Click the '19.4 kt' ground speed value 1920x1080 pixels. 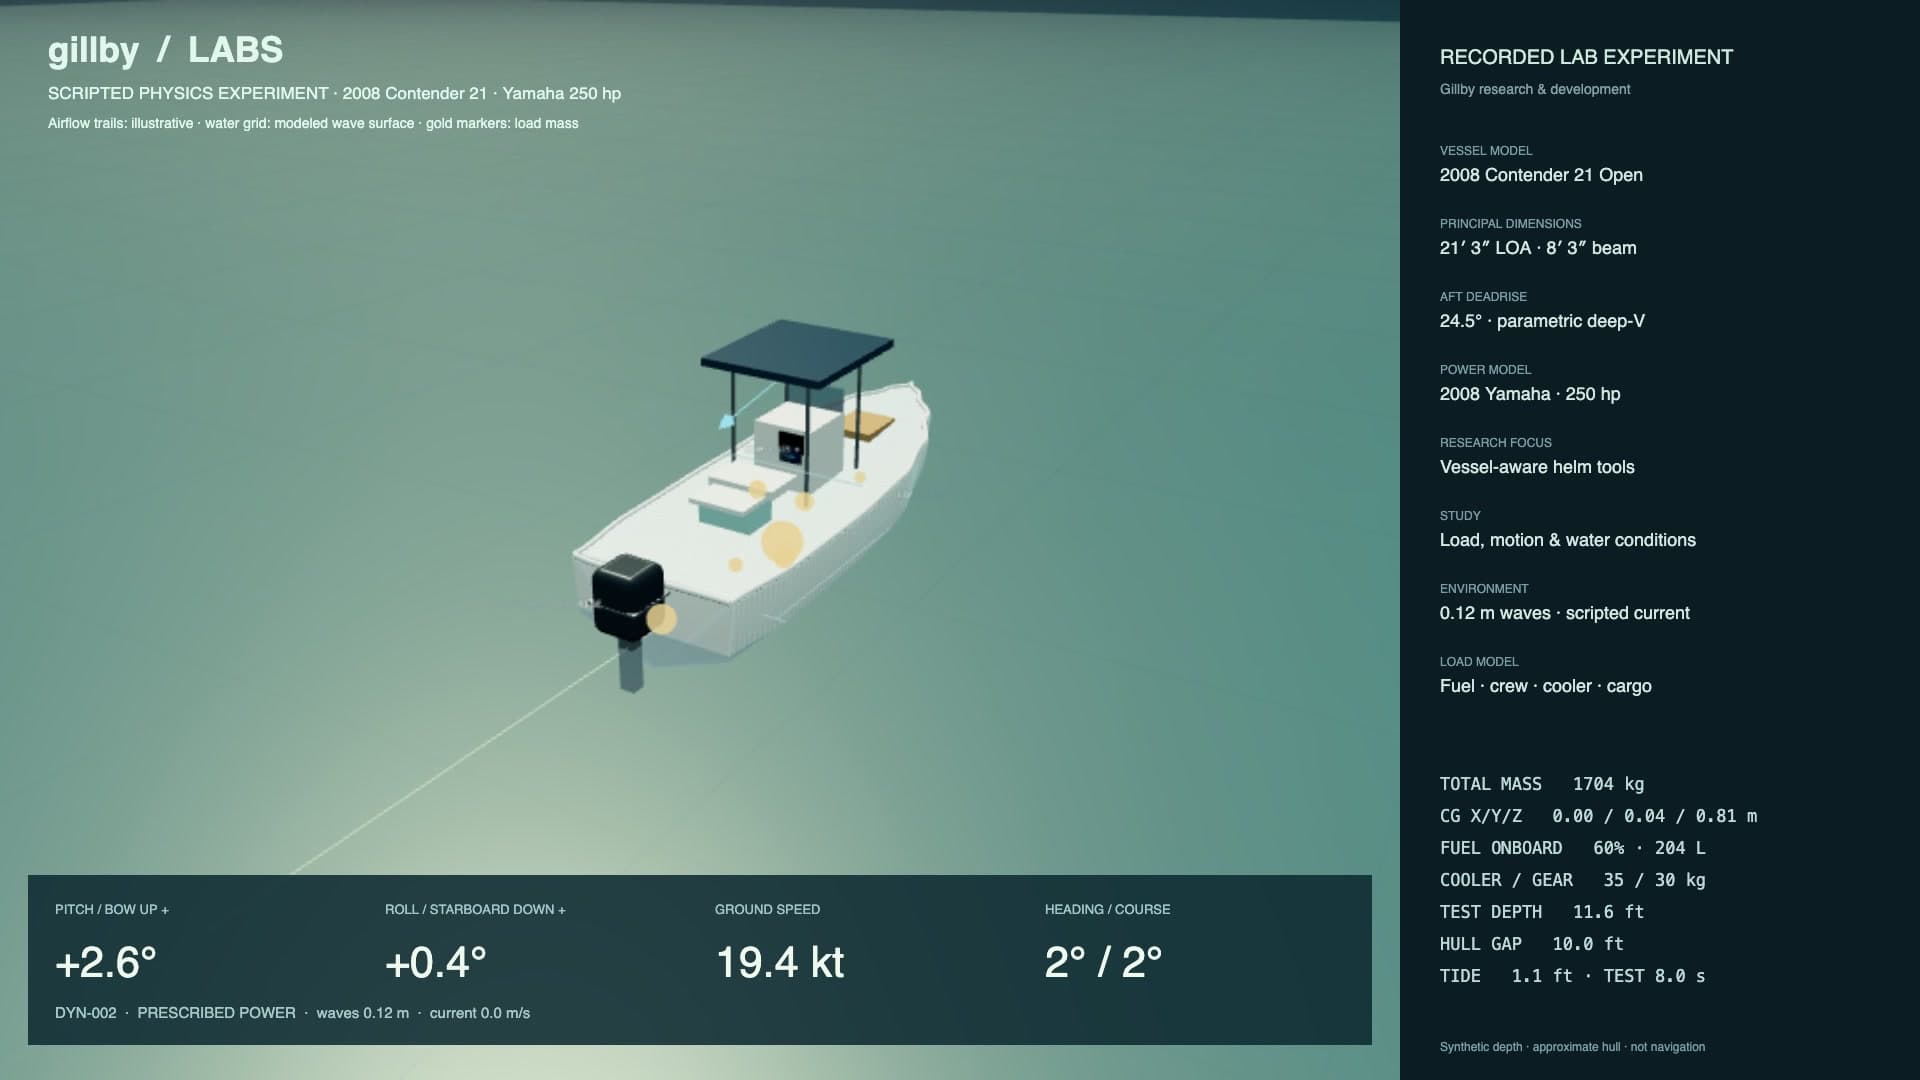[x=780, y=962]
